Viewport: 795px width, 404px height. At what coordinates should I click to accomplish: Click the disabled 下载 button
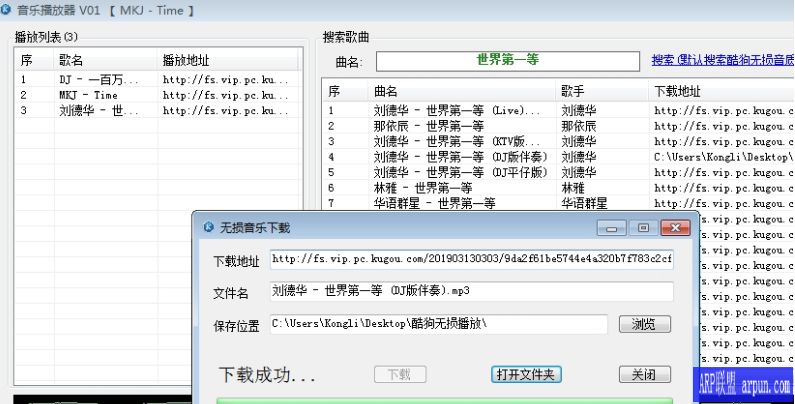400,375
